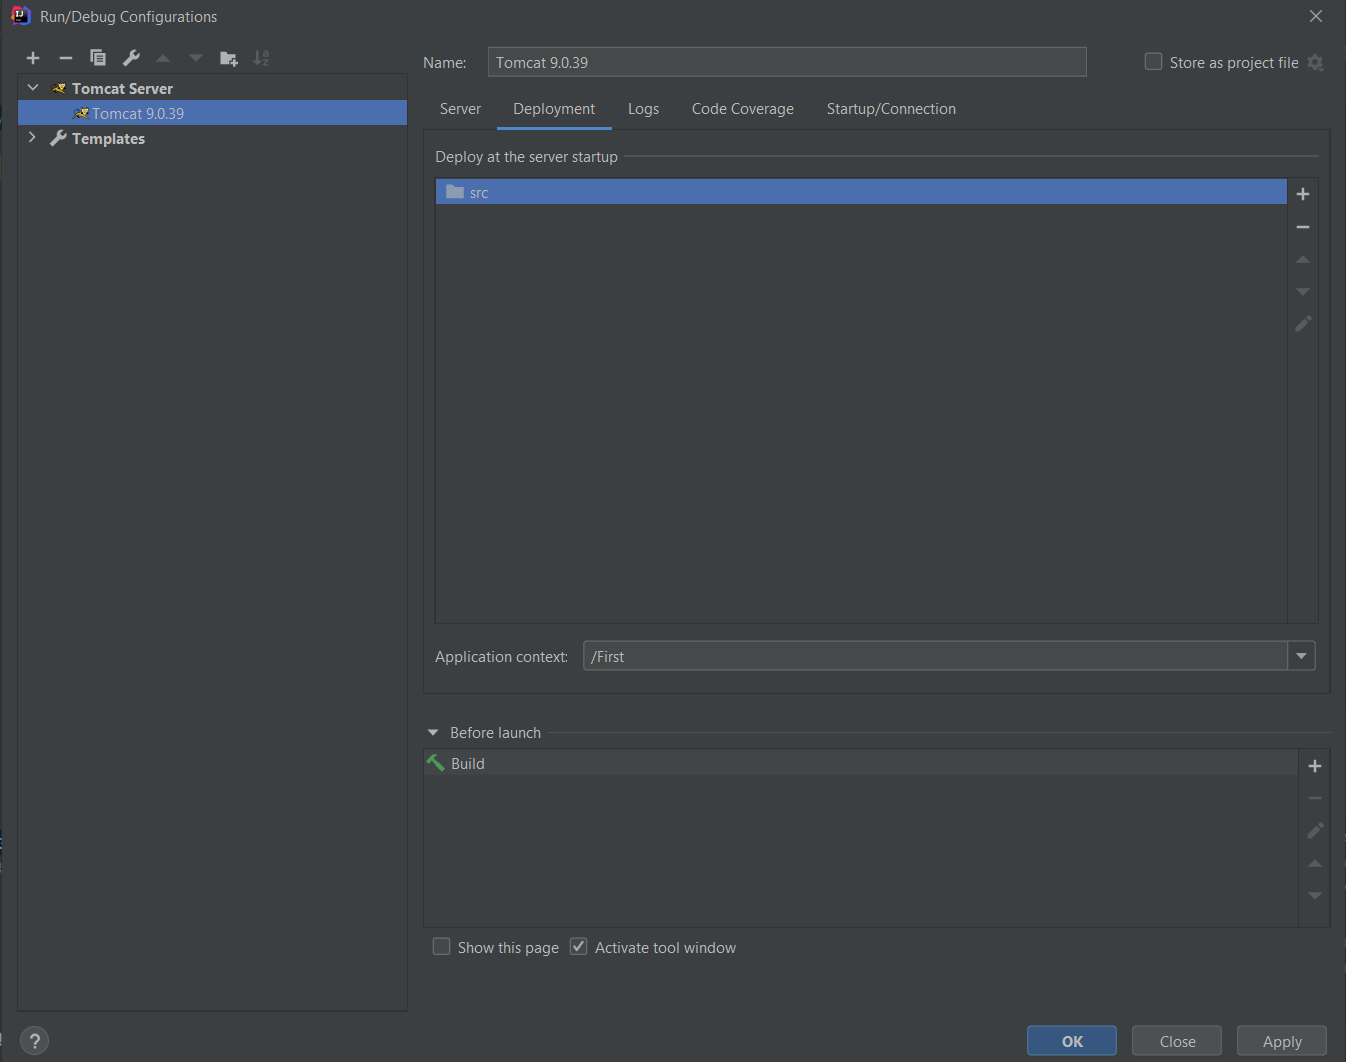
Task: Remove src deployment with minus icon
Action: point(1303,227)
